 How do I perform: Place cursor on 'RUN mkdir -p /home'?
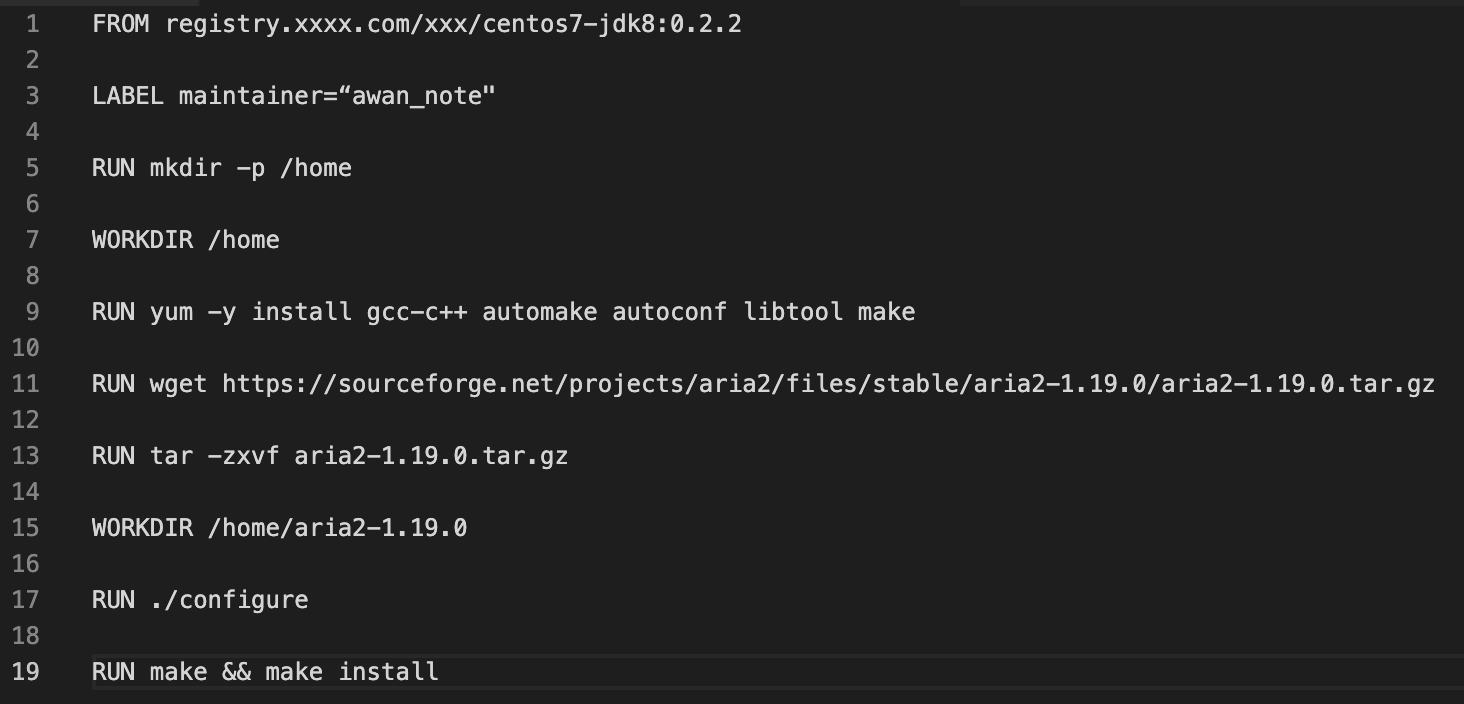222,168
